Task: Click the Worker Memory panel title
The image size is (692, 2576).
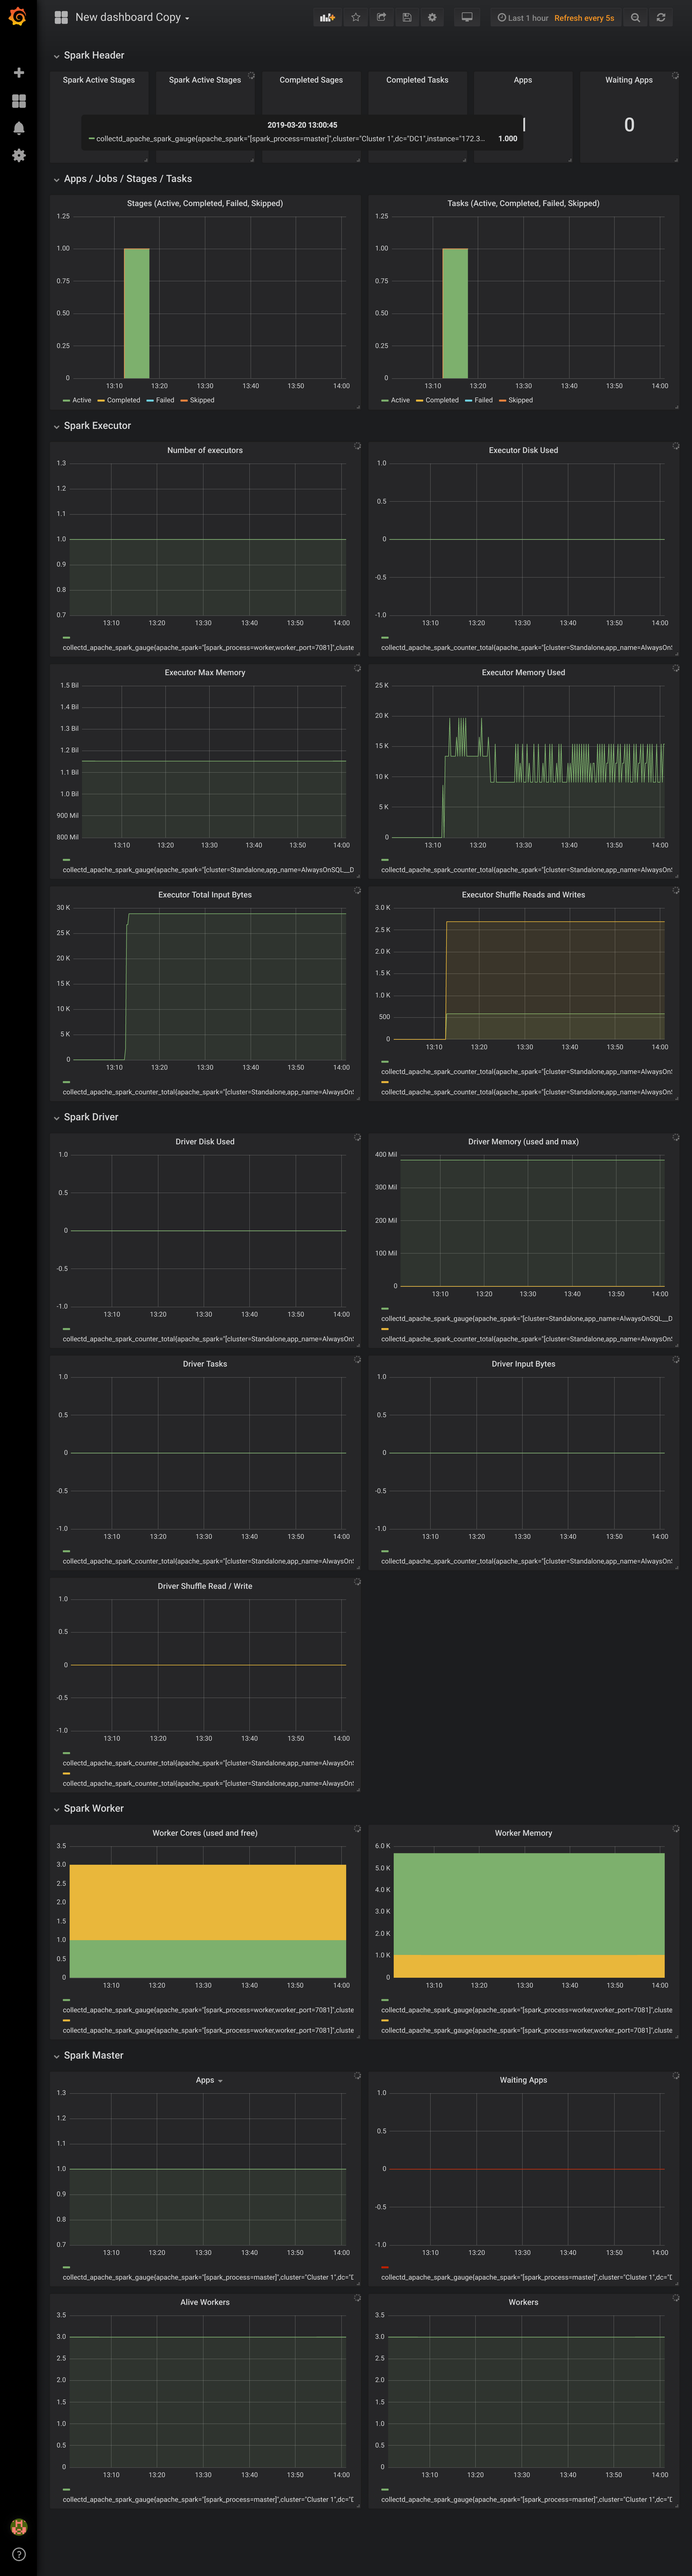Action: (x=523, y=1833)
